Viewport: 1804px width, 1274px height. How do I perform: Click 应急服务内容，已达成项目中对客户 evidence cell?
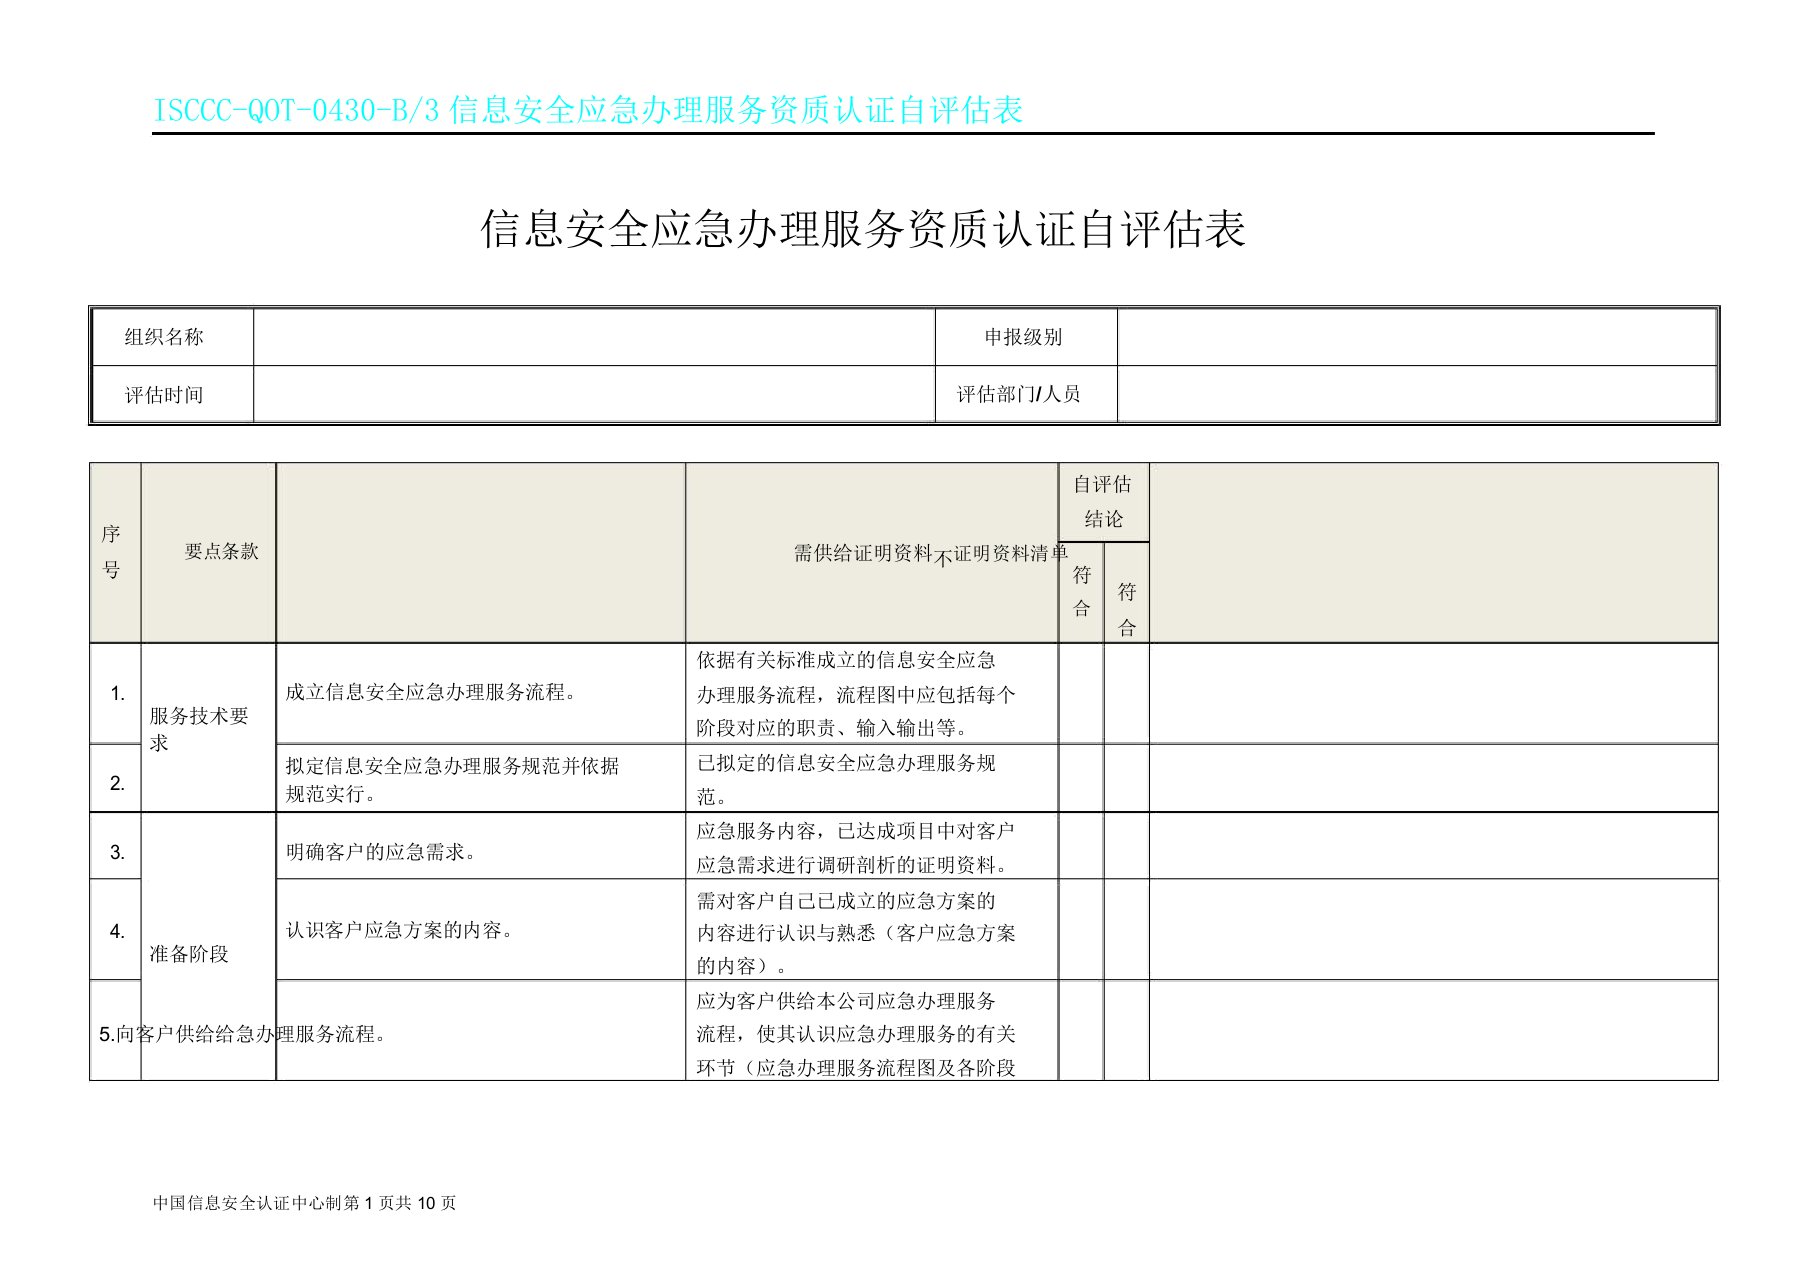(x=872, y=847)
